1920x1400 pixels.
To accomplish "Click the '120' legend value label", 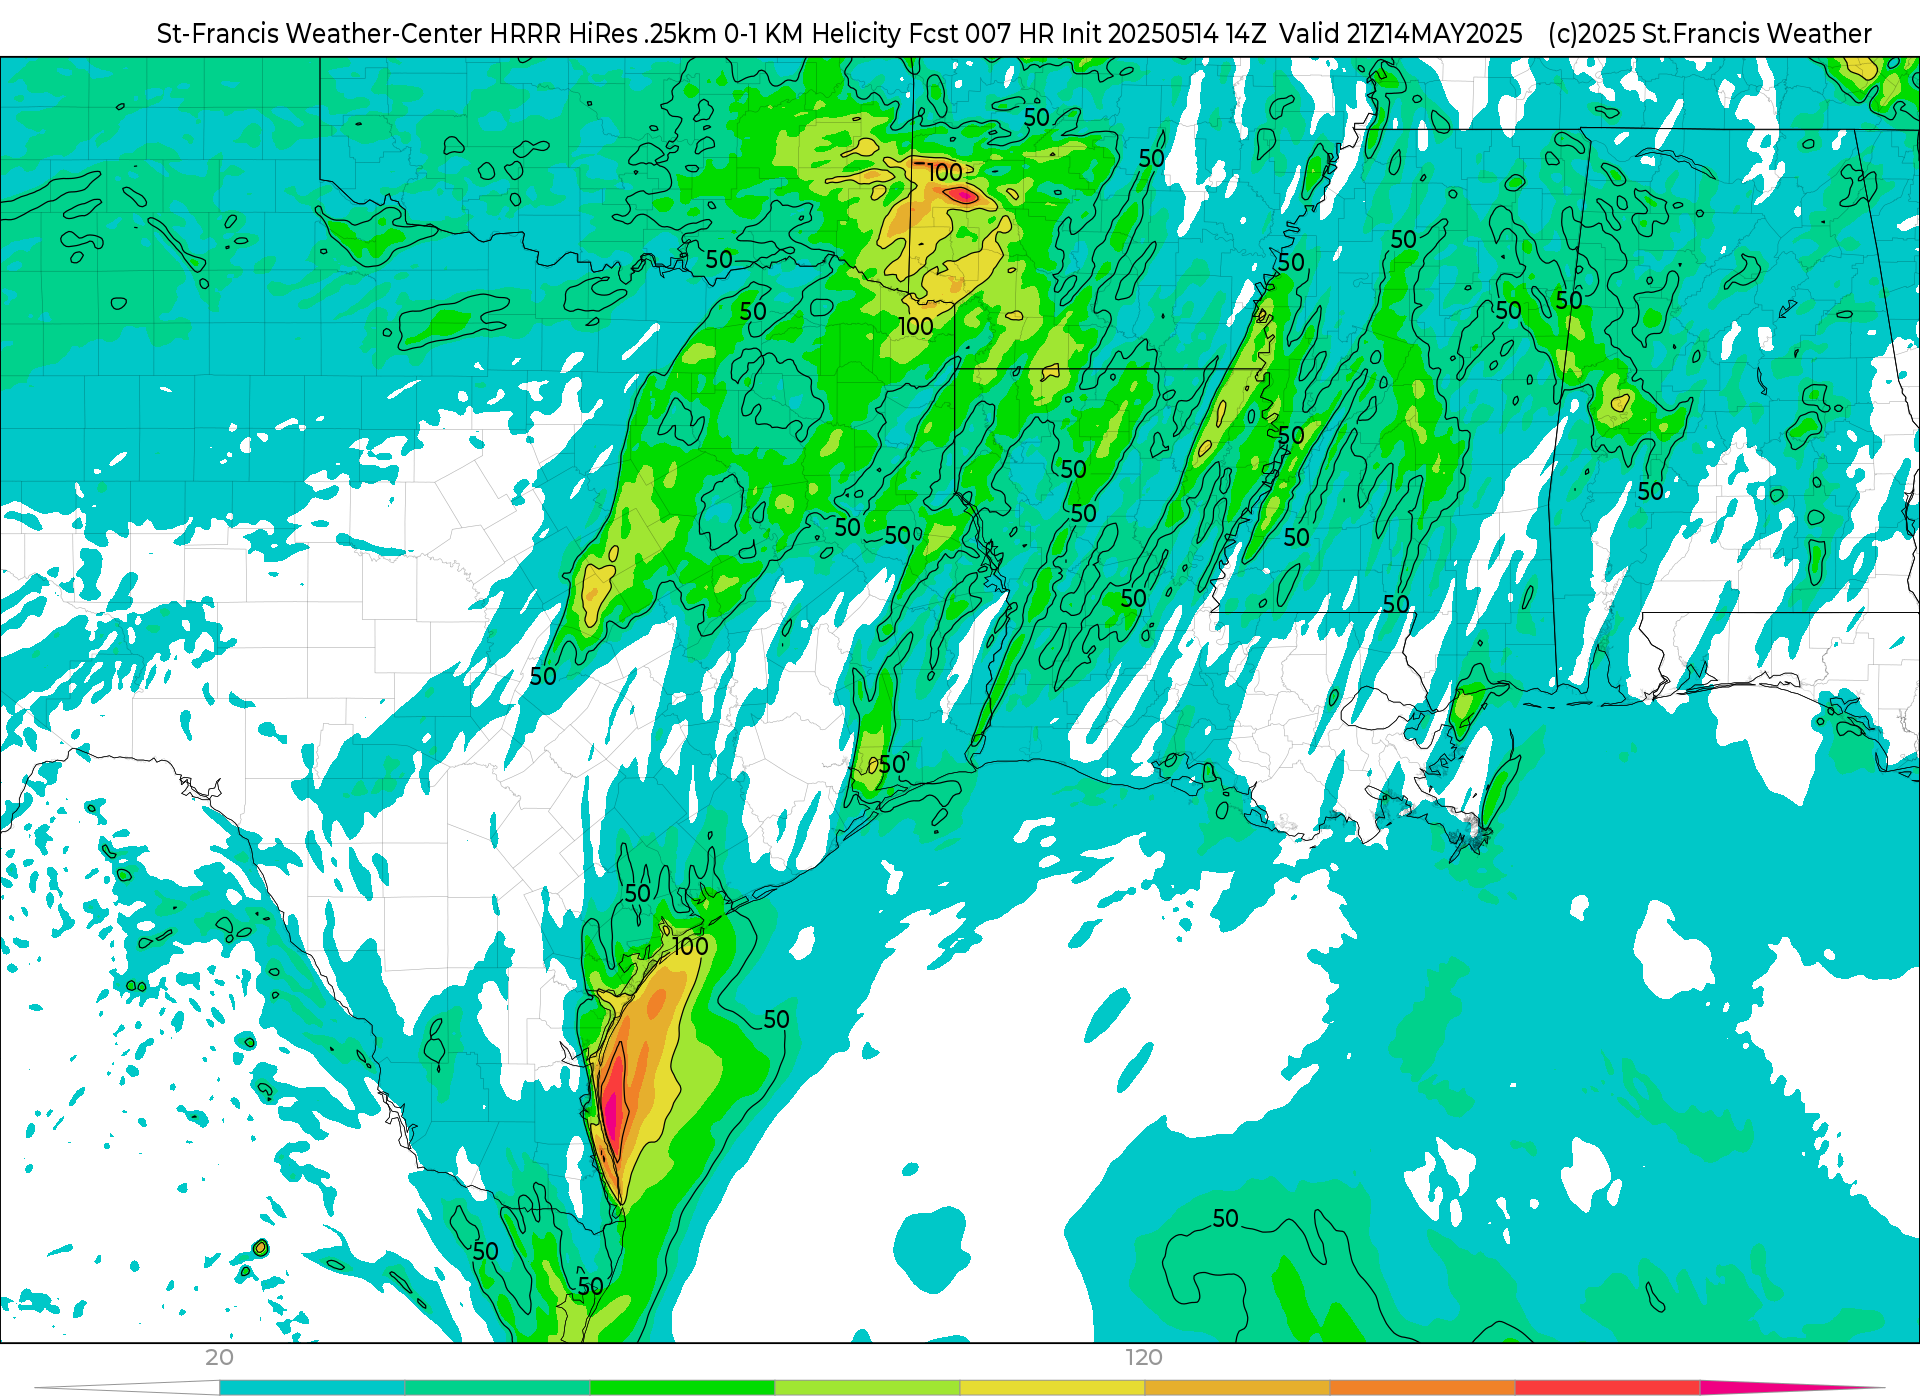I will click(x=1144, y=1358).
